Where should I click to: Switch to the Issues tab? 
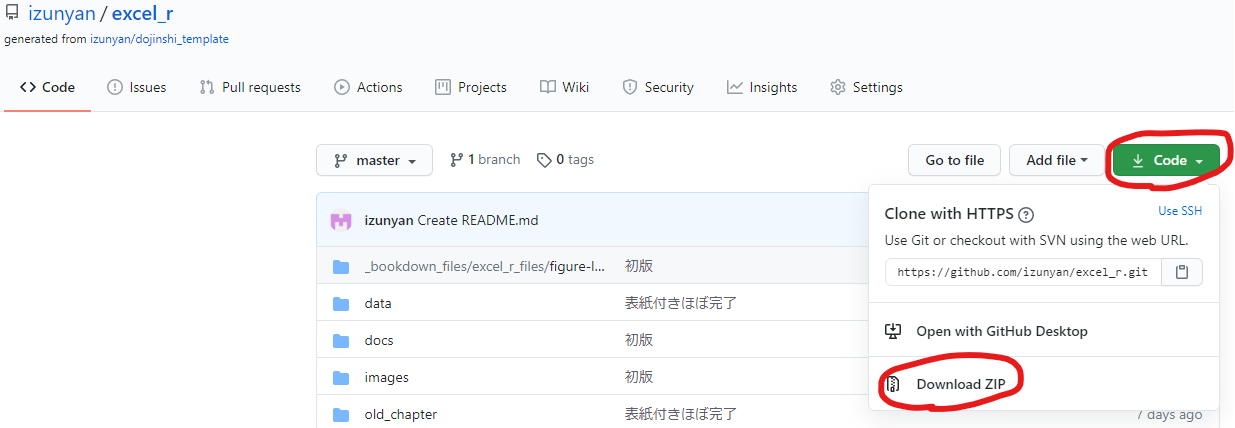tap(137, 87)
